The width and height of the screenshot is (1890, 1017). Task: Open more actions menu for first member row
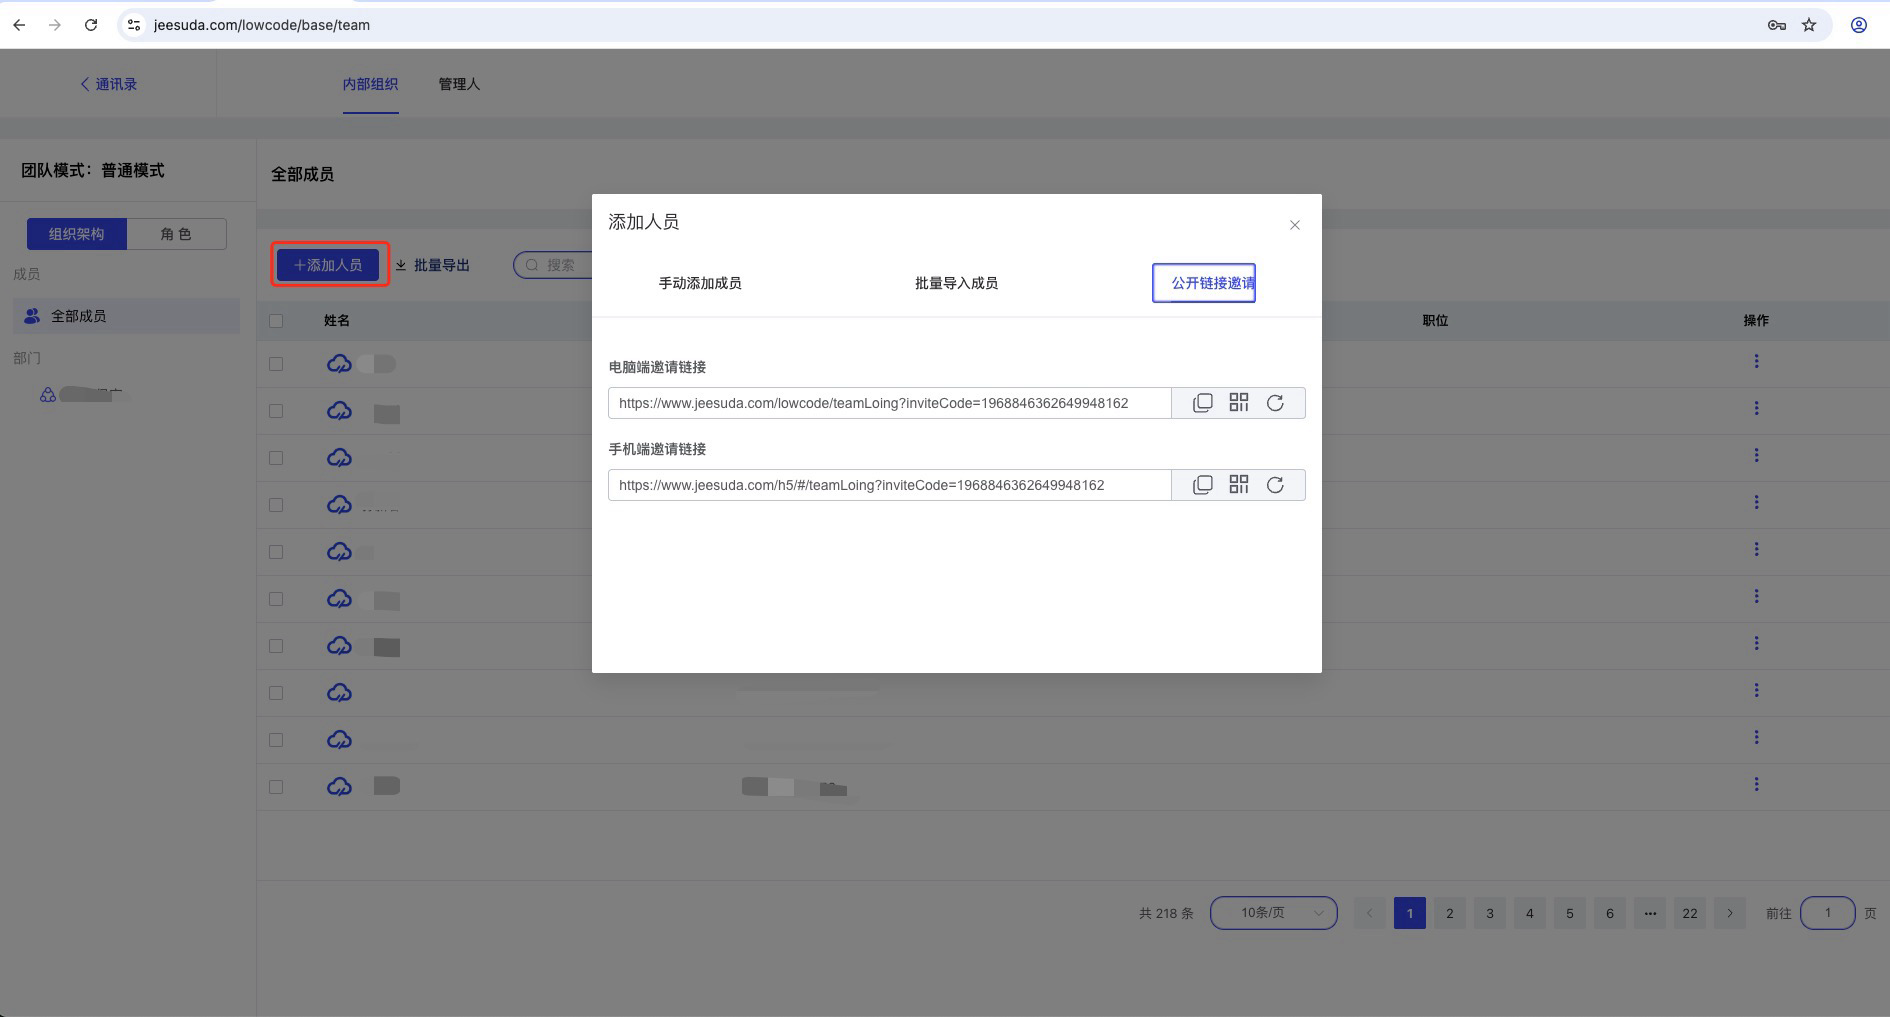tap(1755, 362)
